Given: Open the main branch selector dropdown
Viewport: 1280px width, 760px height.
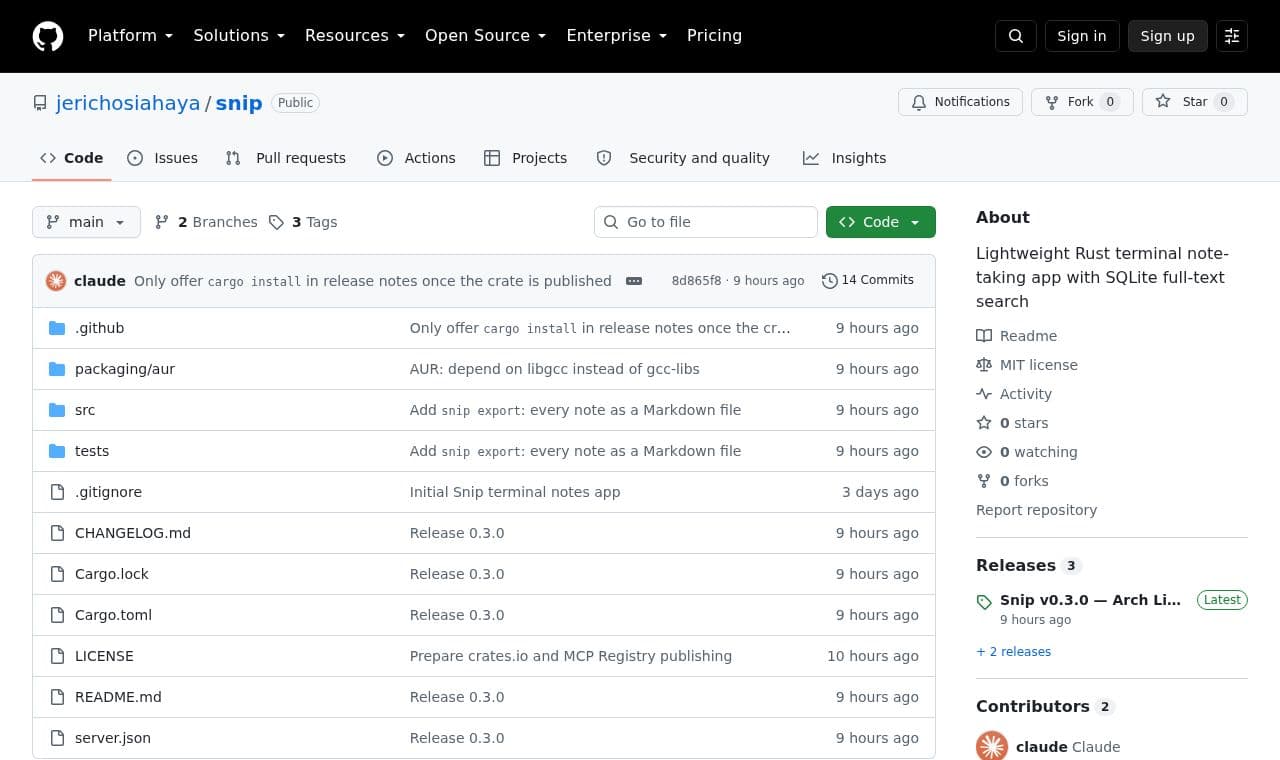Looking at the screenshot, I should pos(86,222).
